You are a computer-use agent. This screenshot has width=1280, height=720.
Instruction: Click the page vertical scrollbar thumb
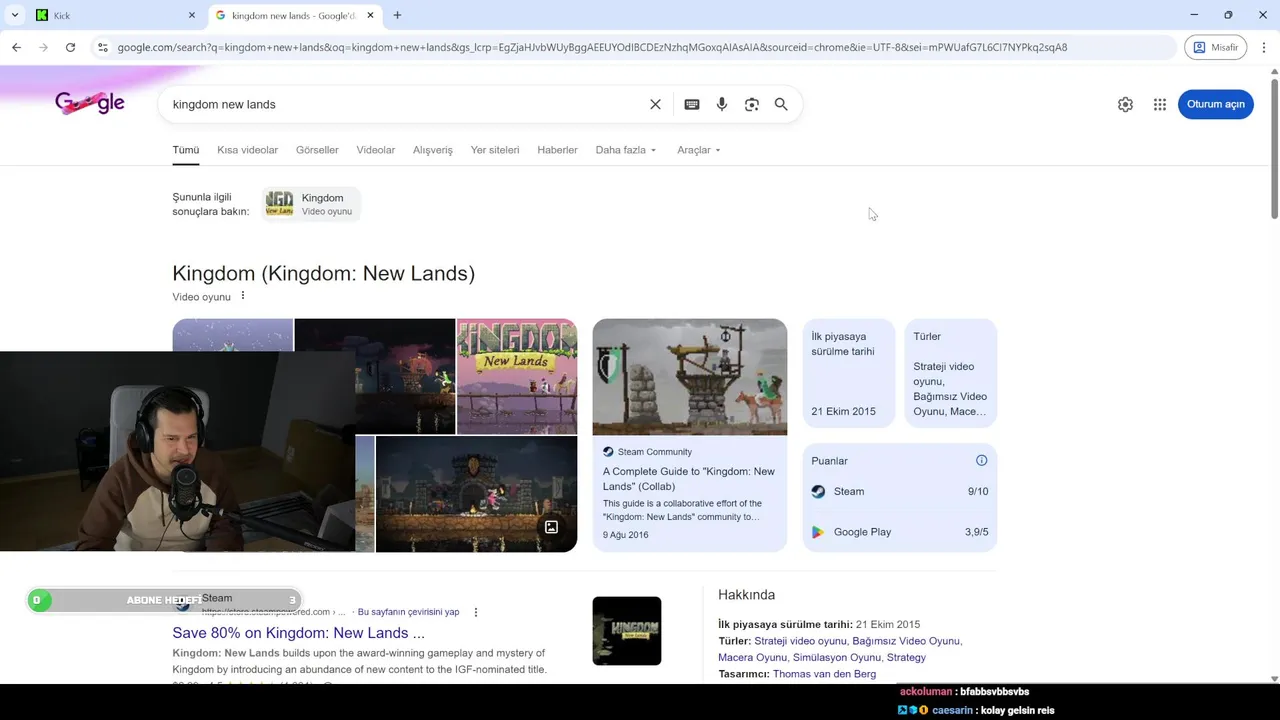1274,148
